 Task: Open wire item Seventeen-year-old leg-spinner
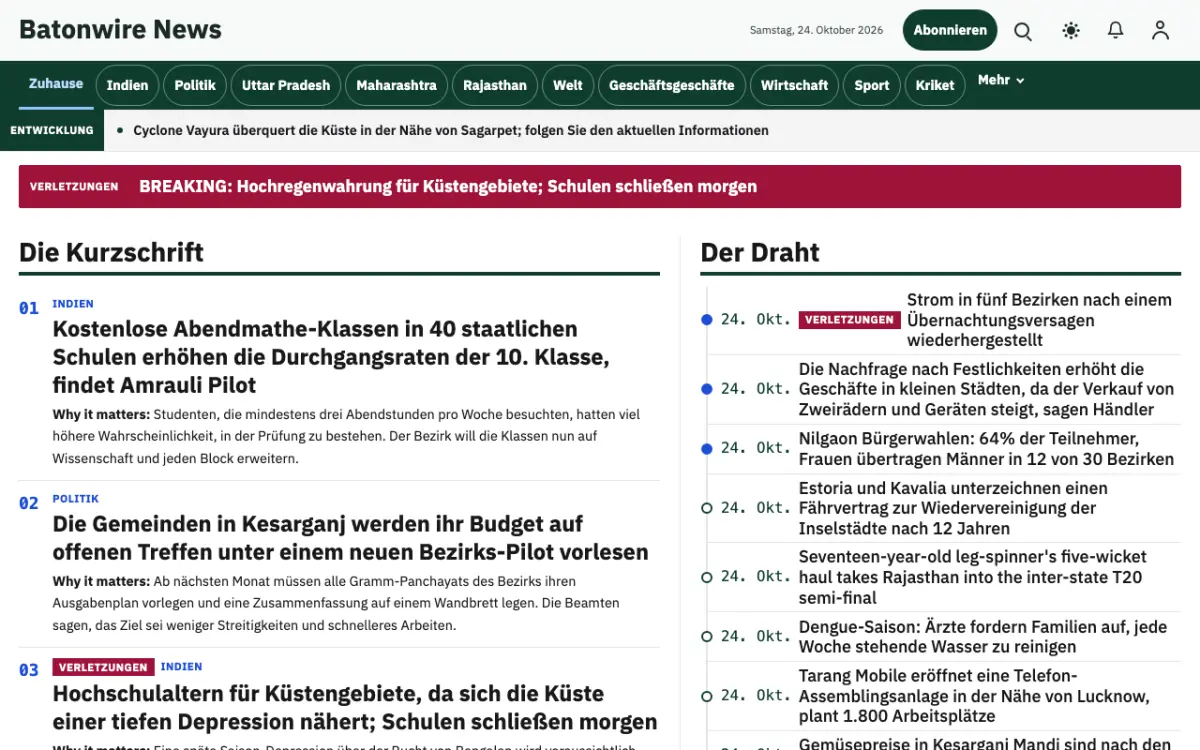973,577
